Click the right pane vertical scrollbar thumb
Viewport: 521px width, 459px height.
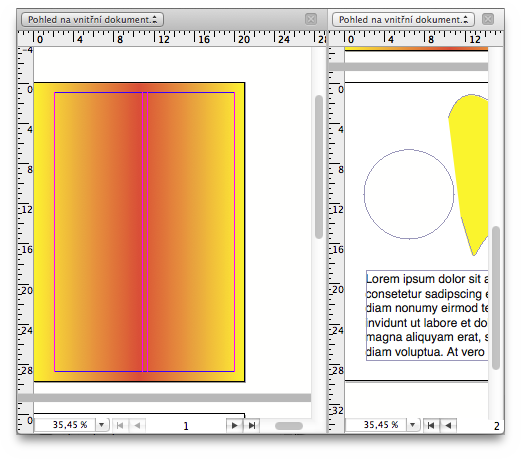tap(496, 298)
